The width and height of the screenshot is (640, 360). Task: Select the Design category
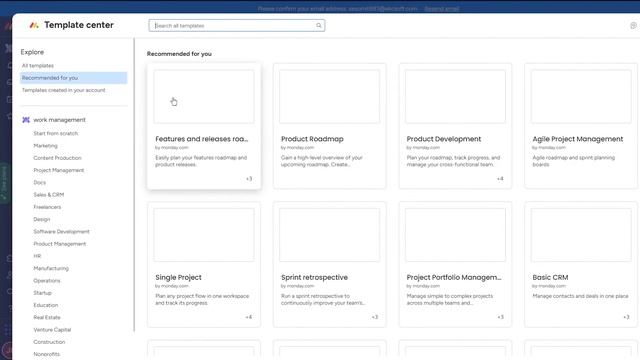pos(42,219)
